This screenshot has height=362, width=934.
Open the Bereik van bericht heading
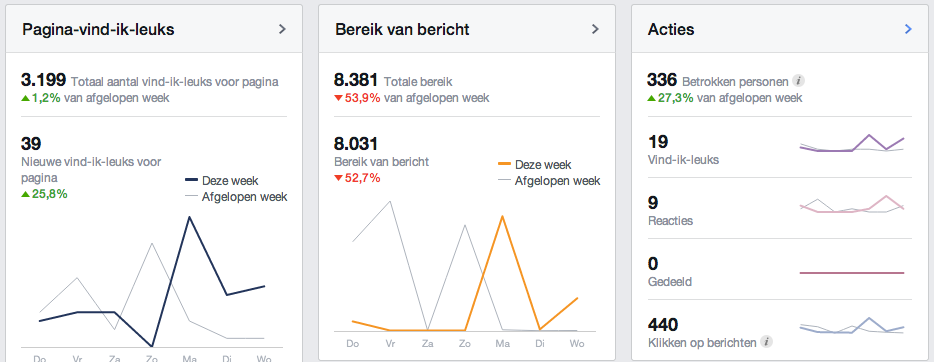[x=402, y=29]
